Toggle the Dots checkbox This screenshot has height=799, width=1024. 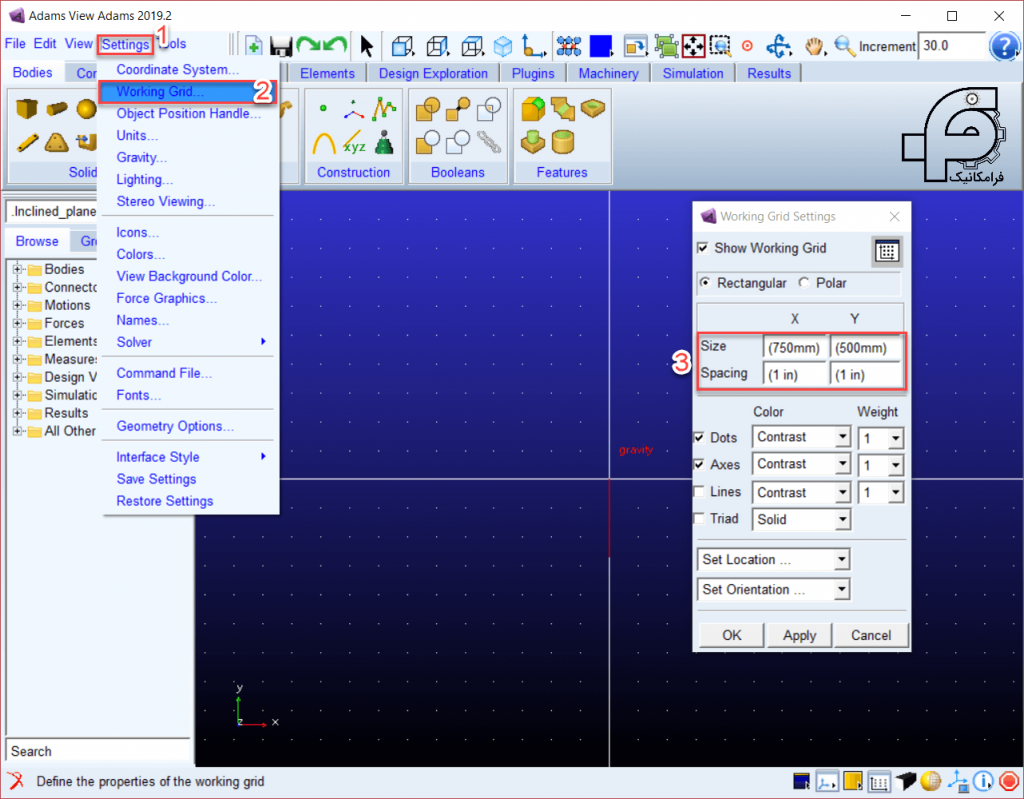pos(699,437)
